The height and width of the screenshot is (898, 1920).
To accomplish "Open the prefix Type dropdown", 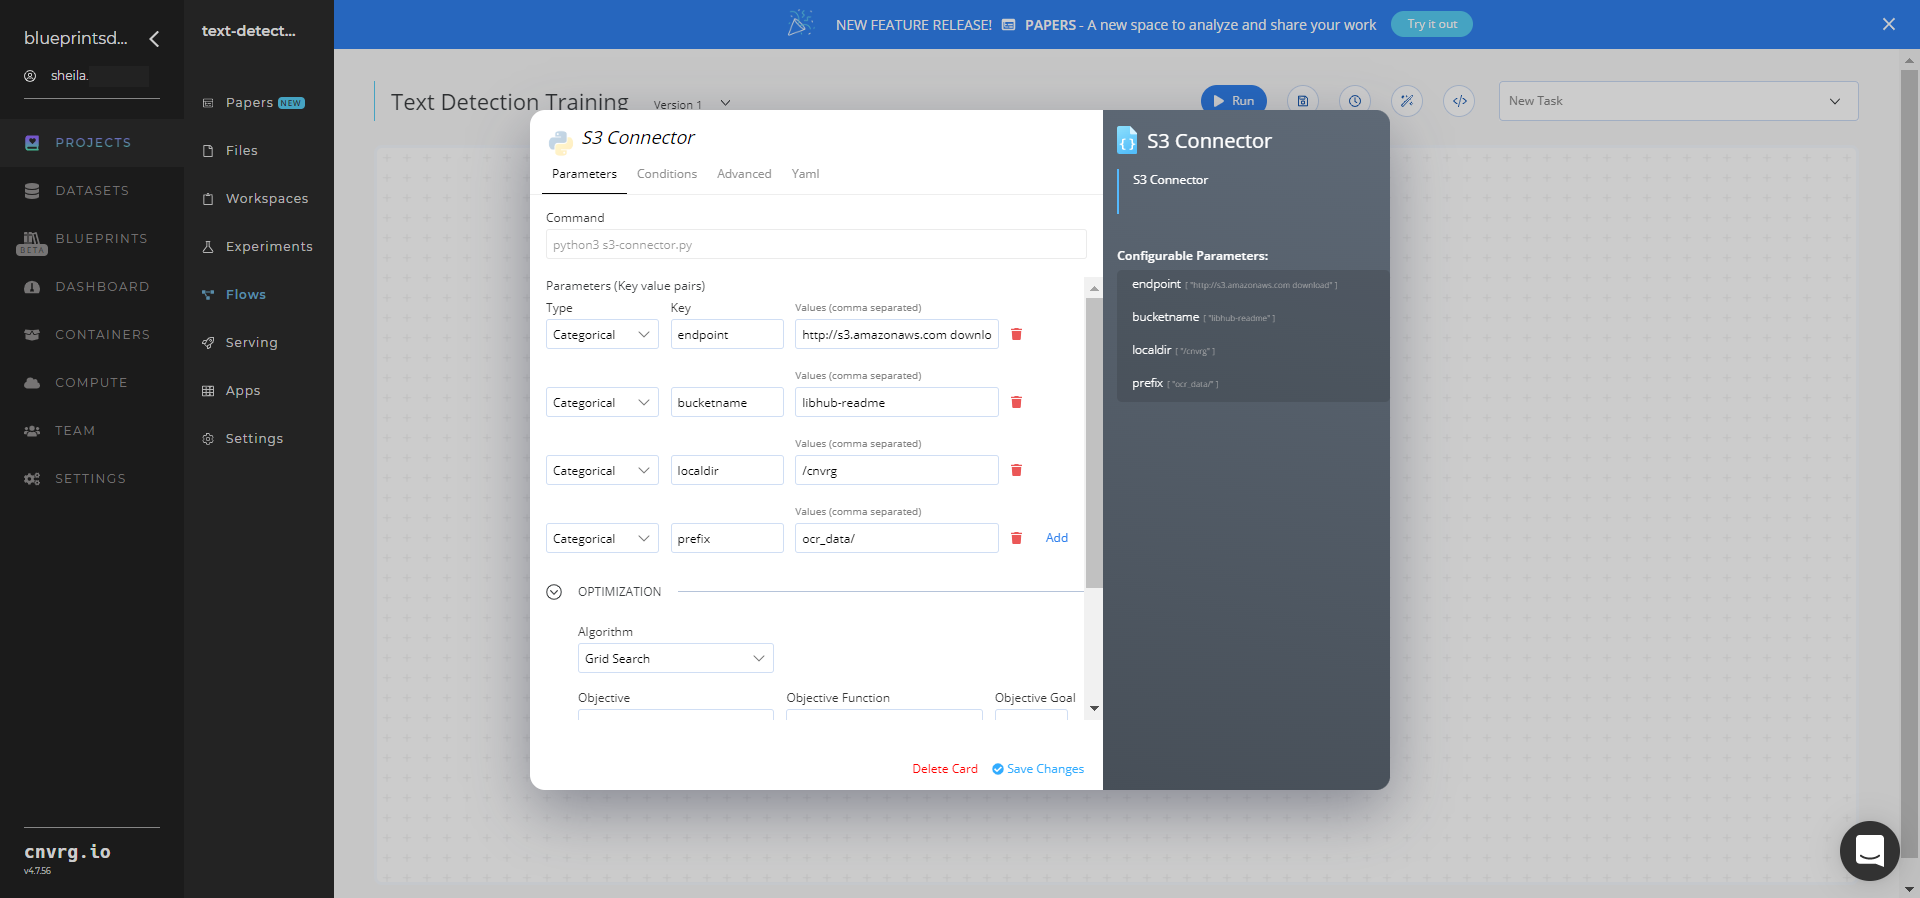I will coord(602,538).
